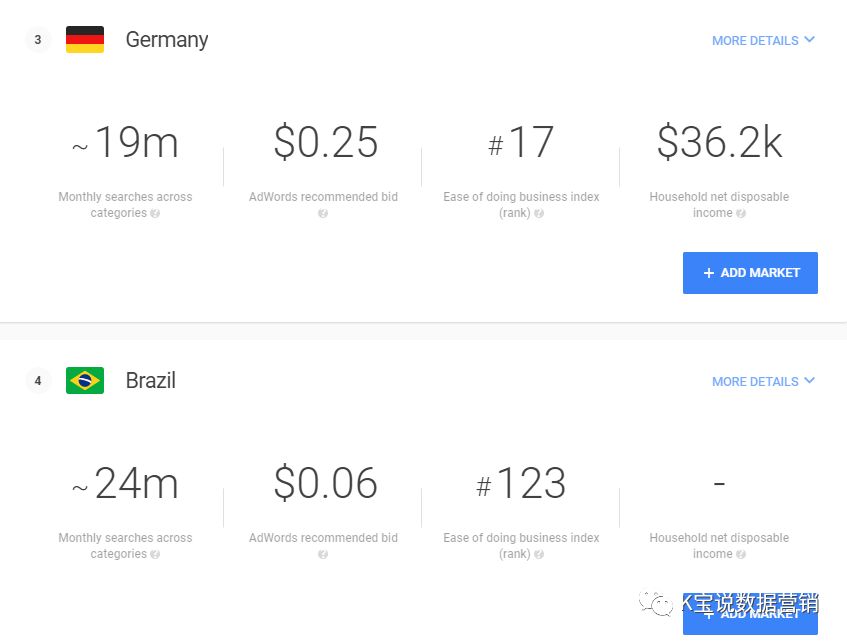Click the Brazil flag icon

85,381
